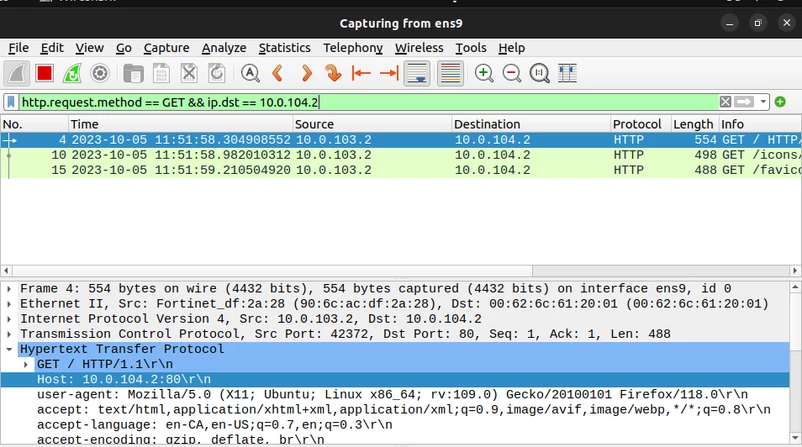Click packet list scroll right arrow

pos(795,271)
